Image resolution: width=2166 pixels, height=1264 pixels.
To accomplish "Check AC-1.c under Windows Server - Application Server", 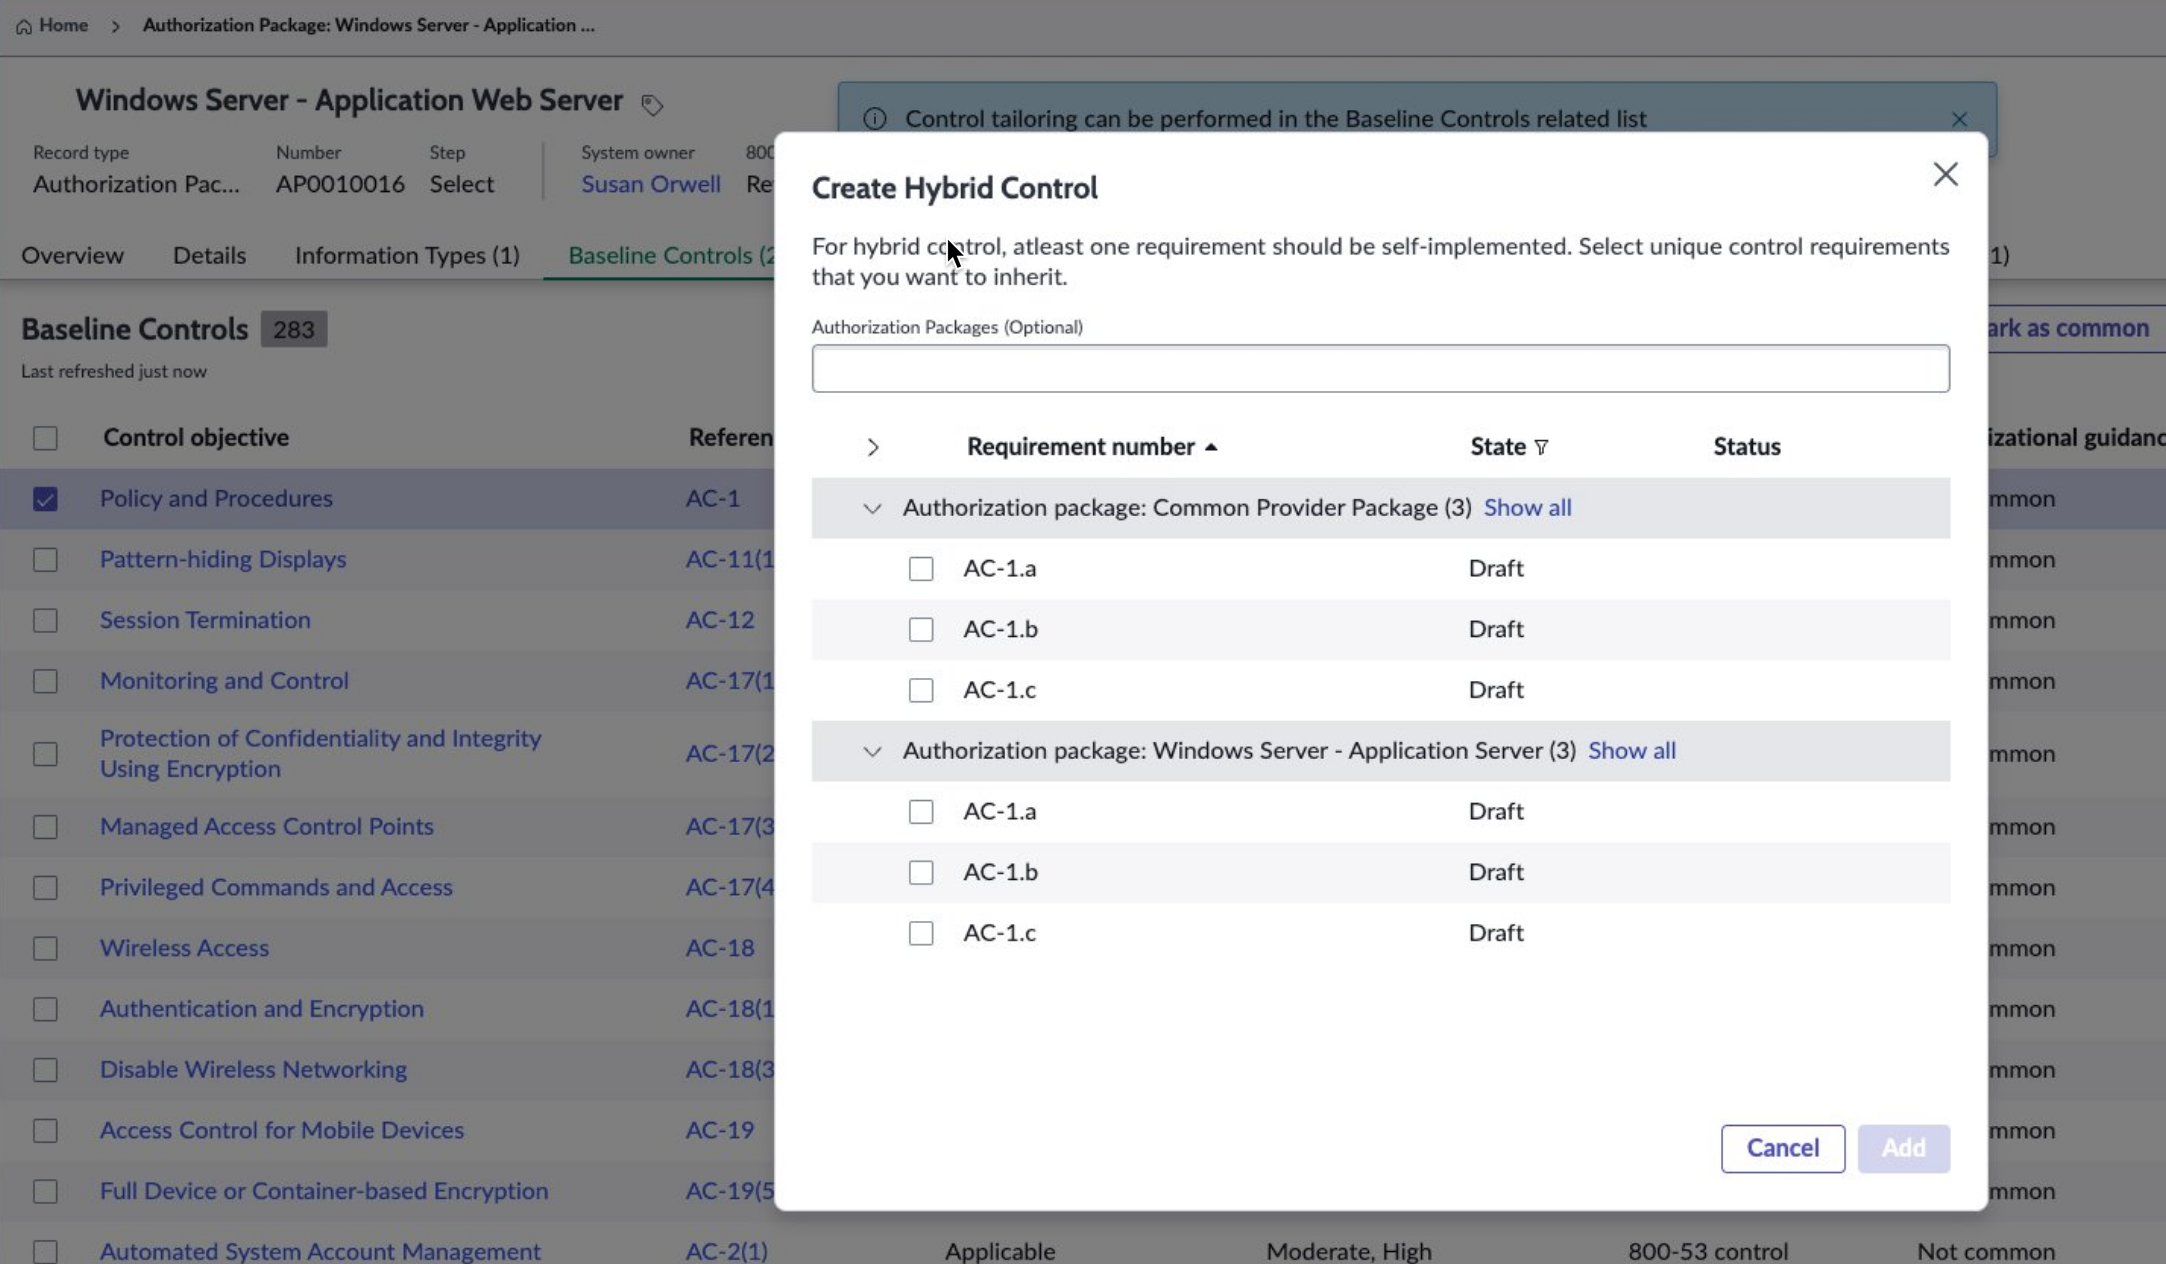I will (x=921, y=933).
